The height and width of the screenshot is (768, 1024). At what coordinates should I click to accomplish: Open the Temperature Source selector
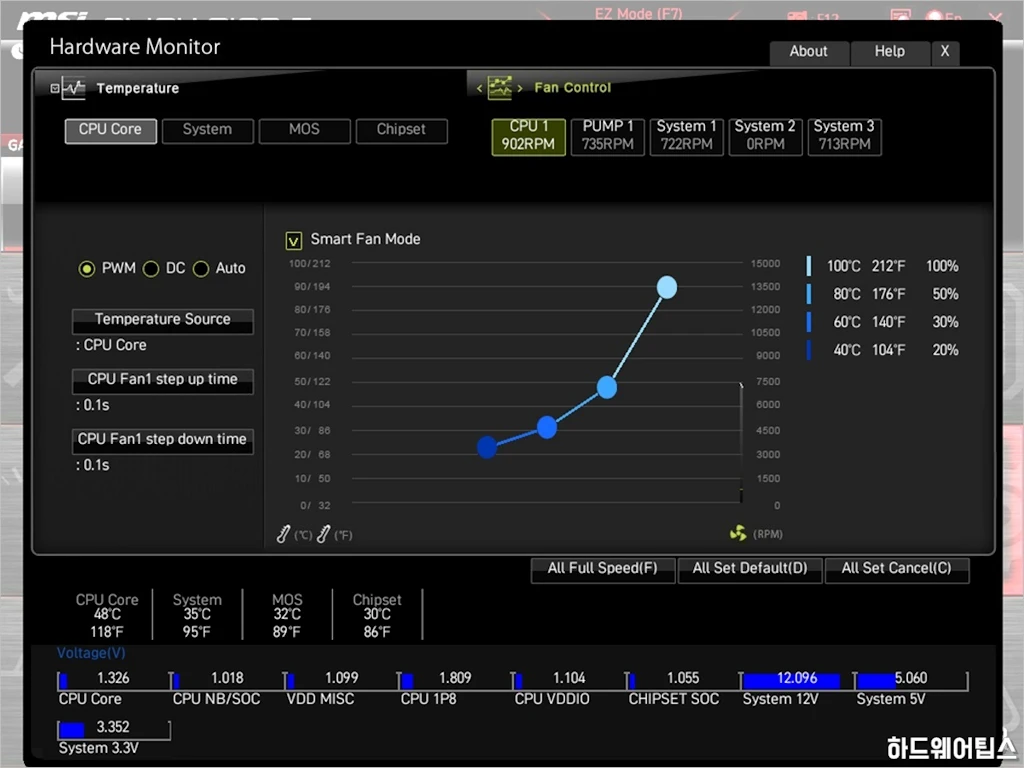tap(163, 321)
